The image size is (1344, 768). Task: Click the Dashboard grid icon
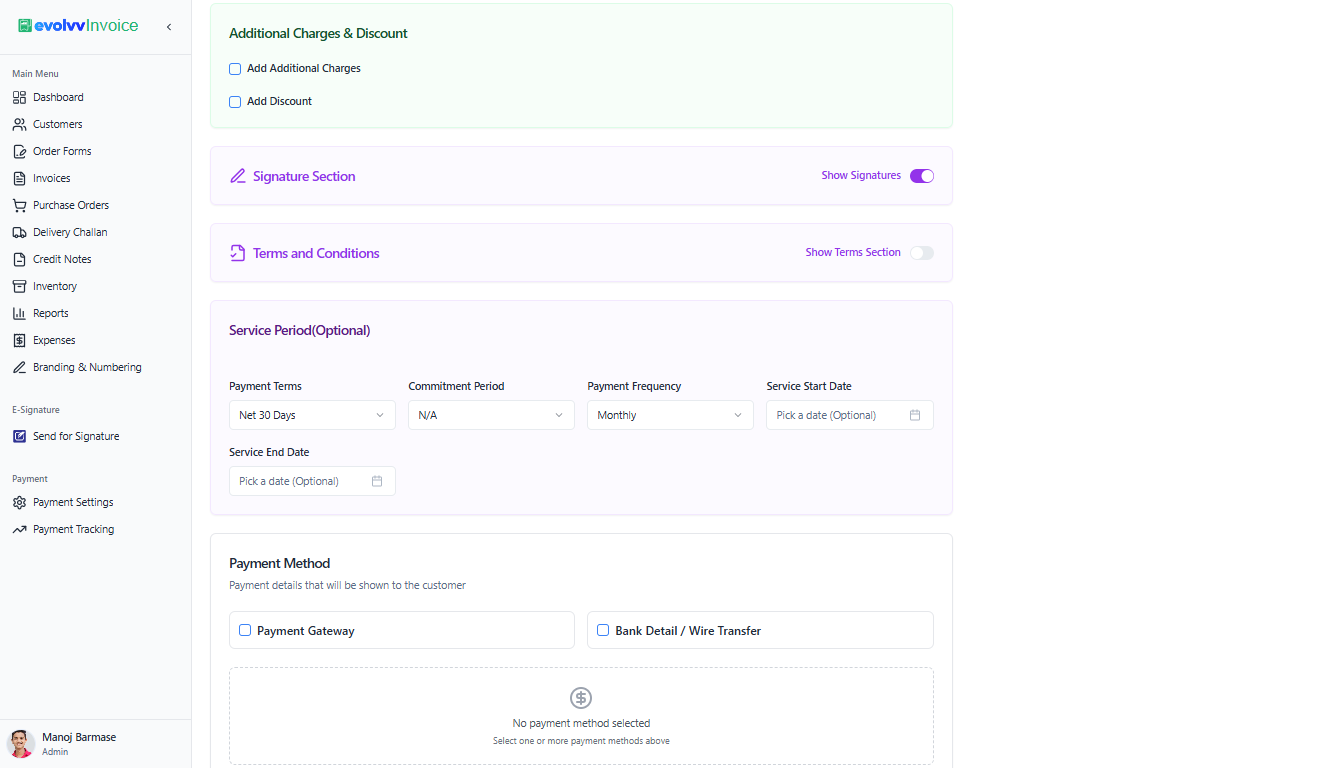(19, 97)
